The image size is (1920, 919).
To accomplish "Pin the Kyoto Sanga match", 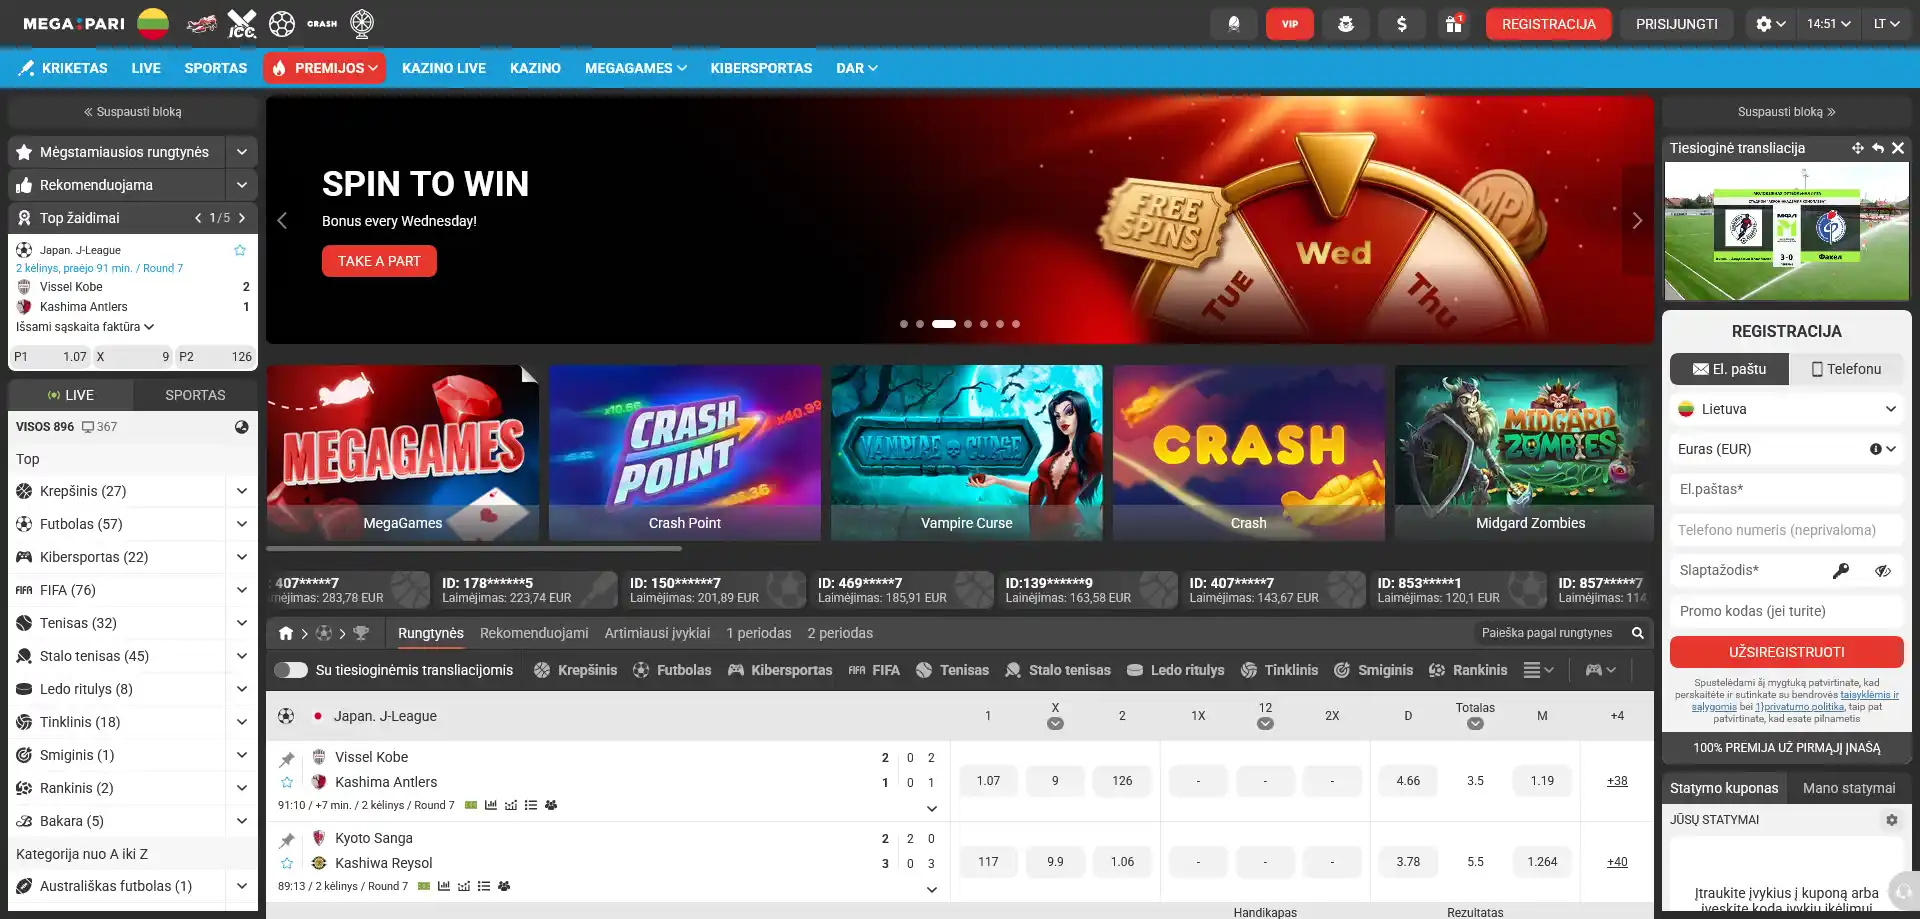I will tap(287, 840).
